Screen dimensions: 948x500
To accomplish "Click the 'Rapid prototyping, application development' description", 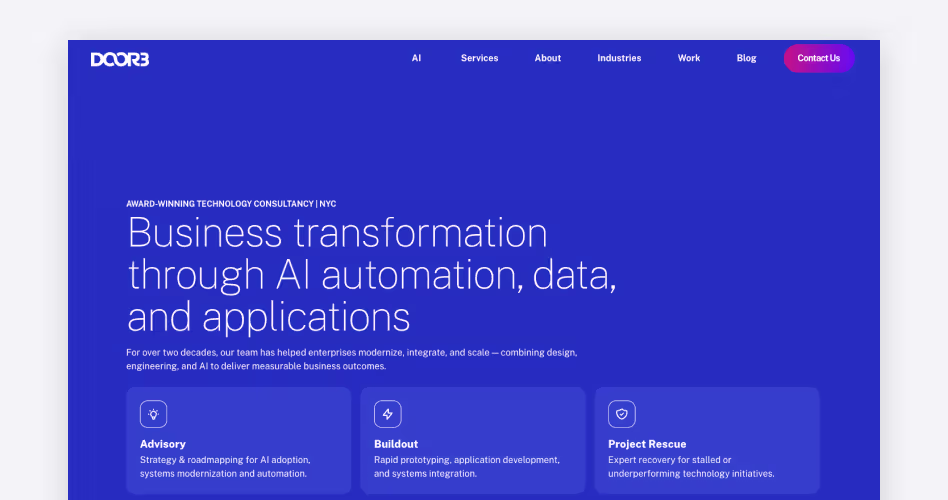I will (467, 467).
